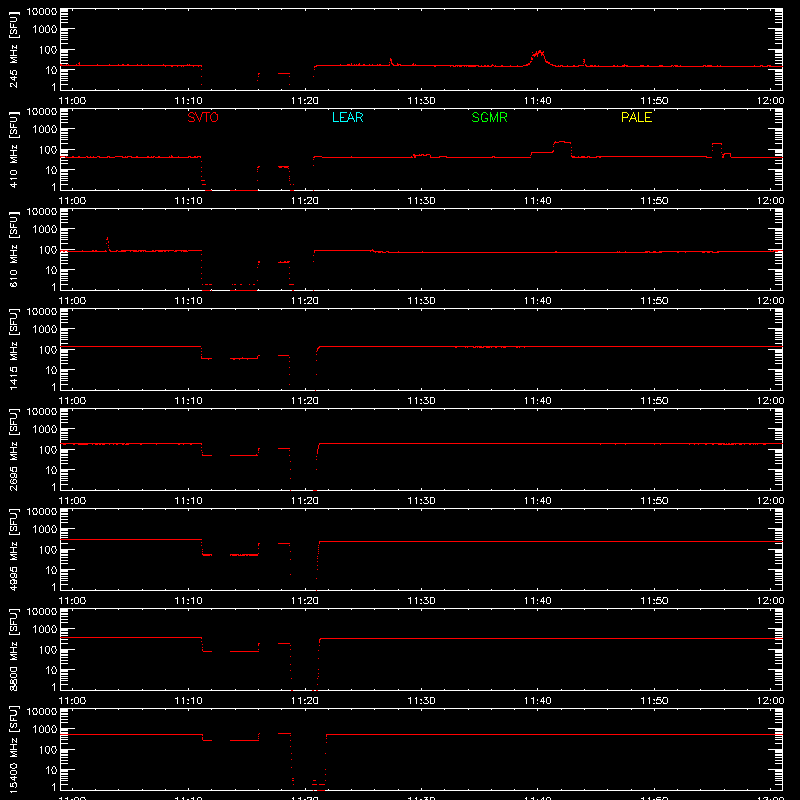The image size is (800, 800).
Task: Click the 11:50 tick label under 410 MHz plot
Action: [x=654, y=201]
